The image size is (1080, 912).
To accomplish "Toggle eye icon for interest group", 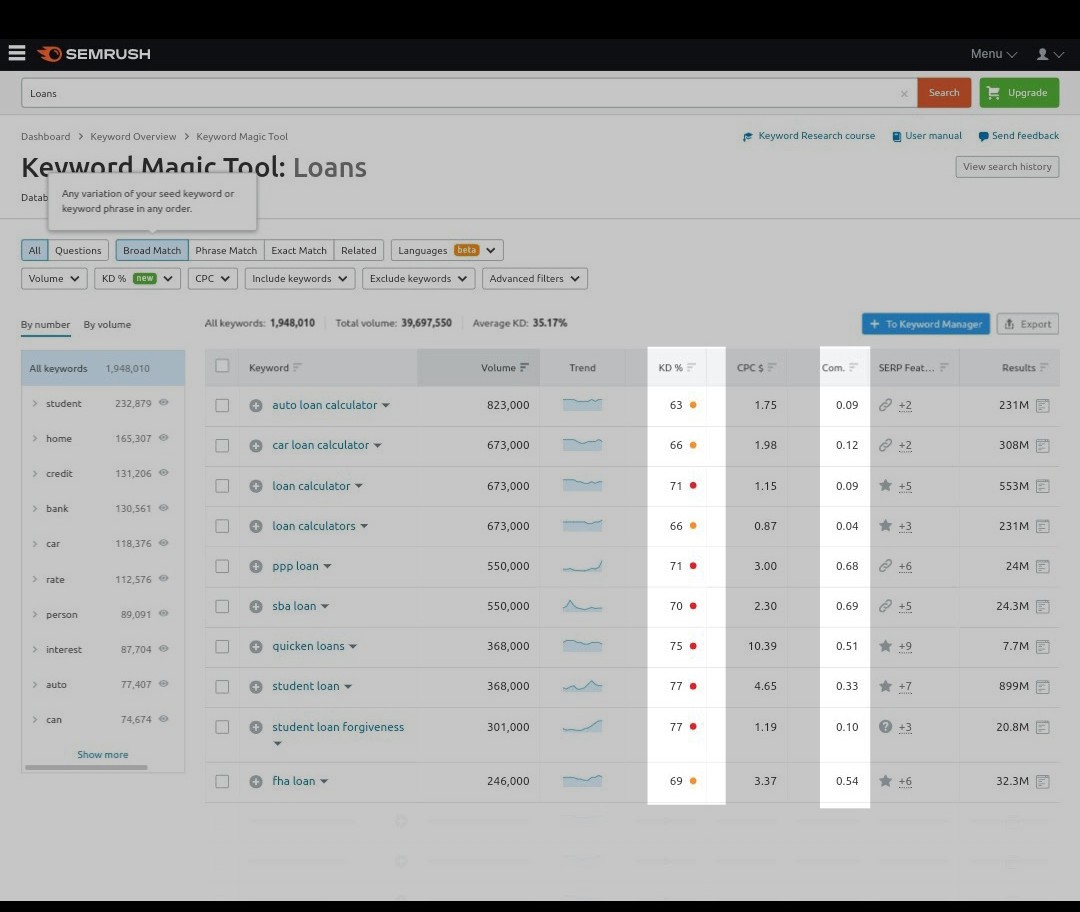I will tap(163, 648).
